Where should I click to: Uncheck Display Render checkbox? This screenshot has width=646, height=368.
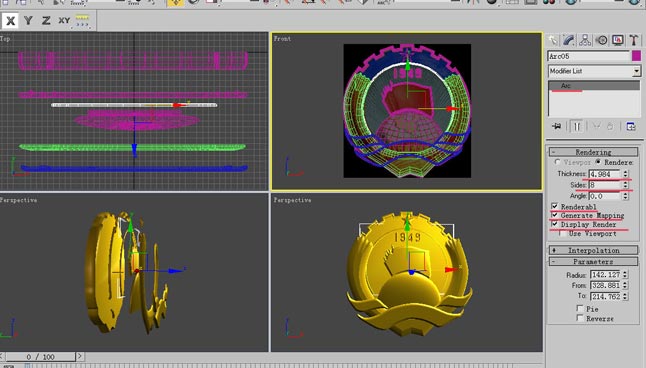555,224
